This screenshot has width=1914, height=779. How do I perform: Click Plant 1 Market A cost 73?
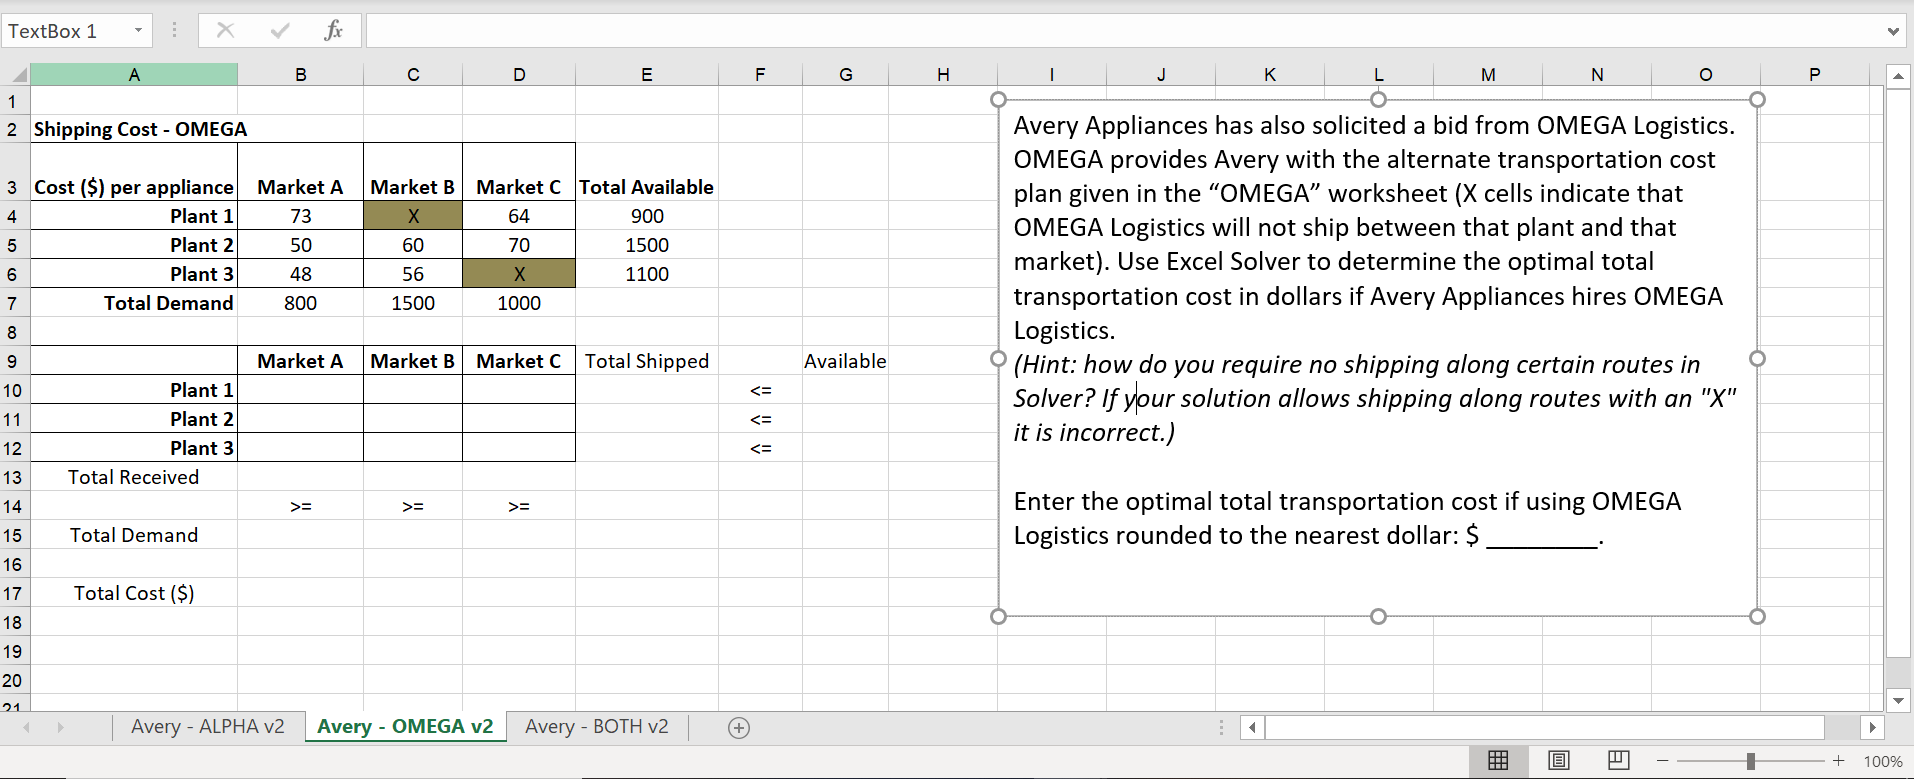click(x=300, y=216)
